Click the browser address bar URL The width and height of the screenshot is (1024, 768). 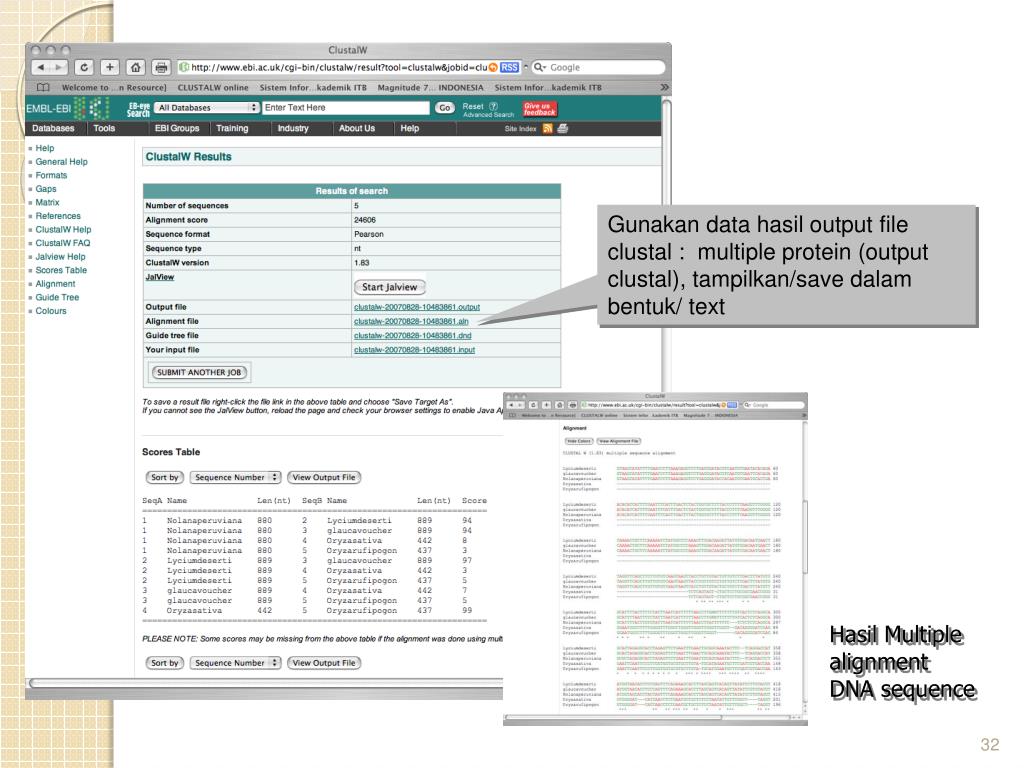pyautogui.click(x=339, y=67)
